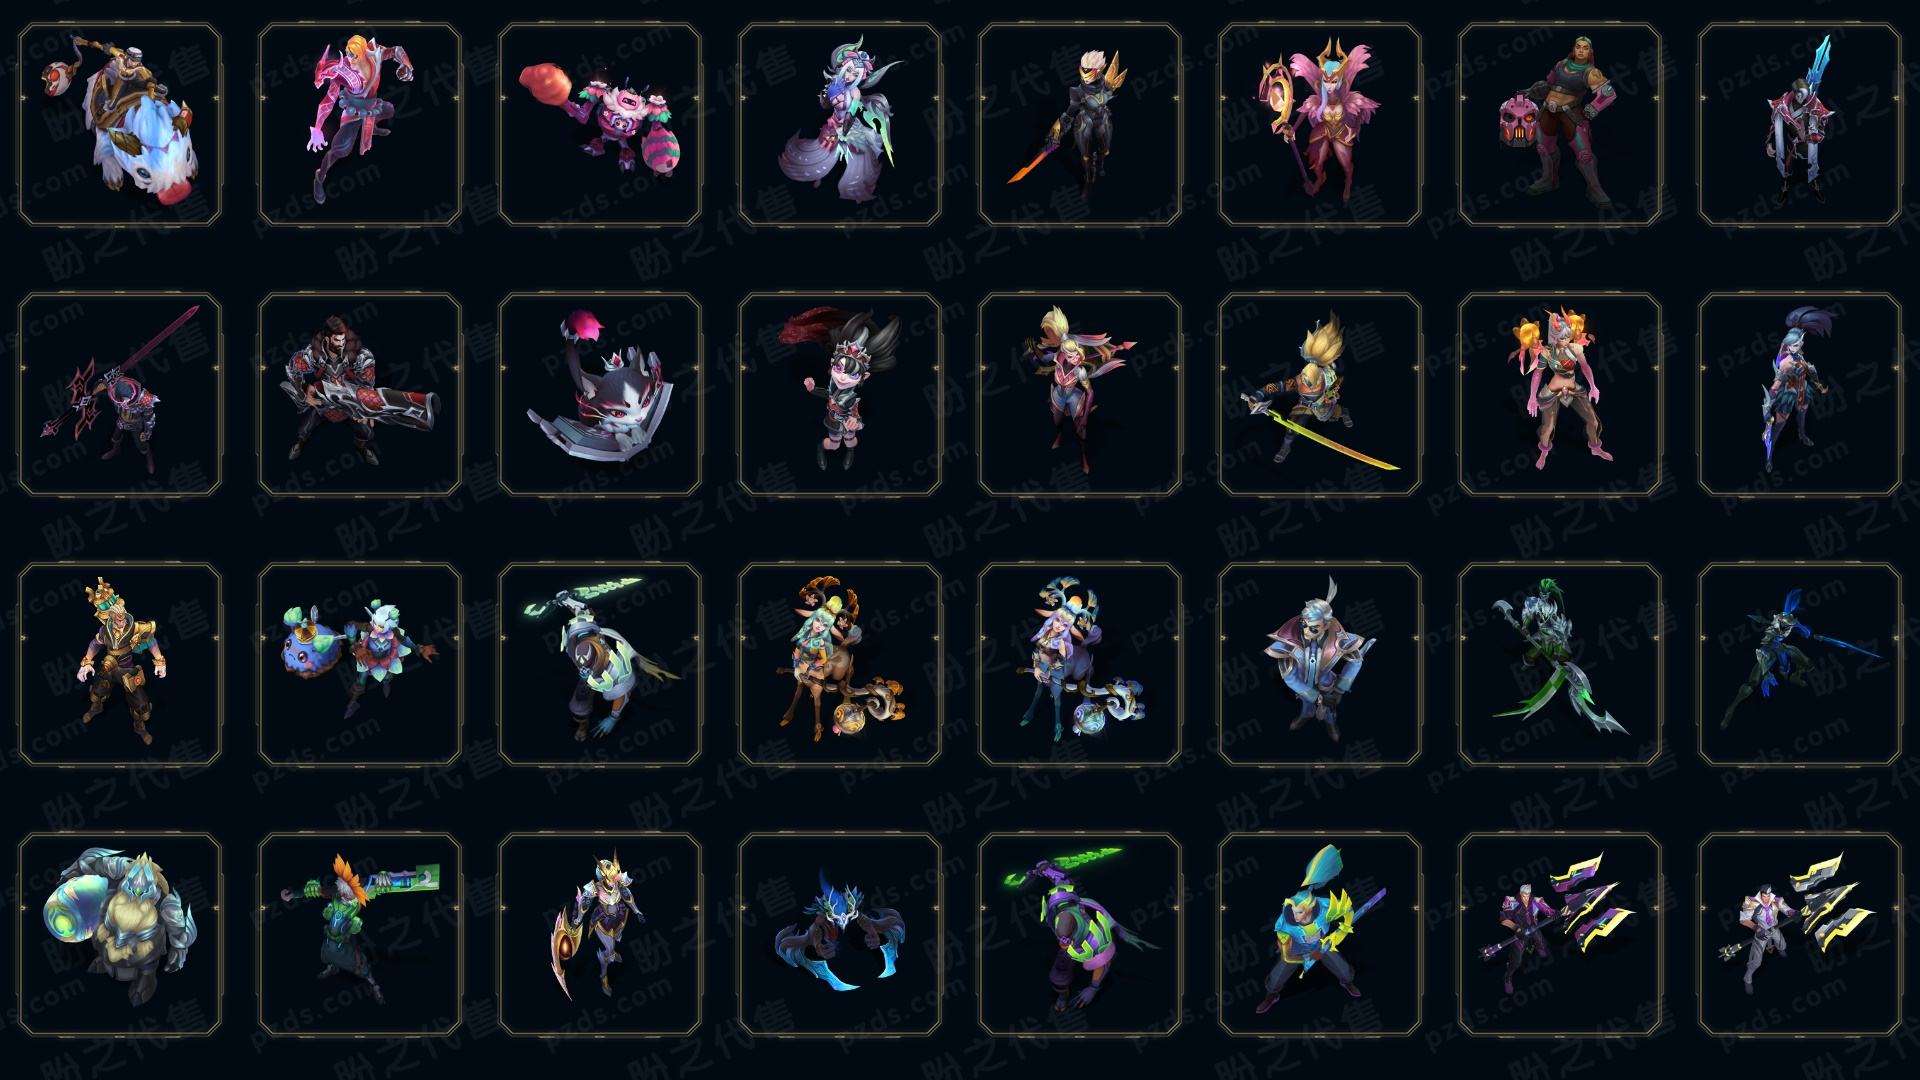Choose the dark armored skin with orange sword
Screen dimensions: 1920x1080
click(x=1080, y=125)
